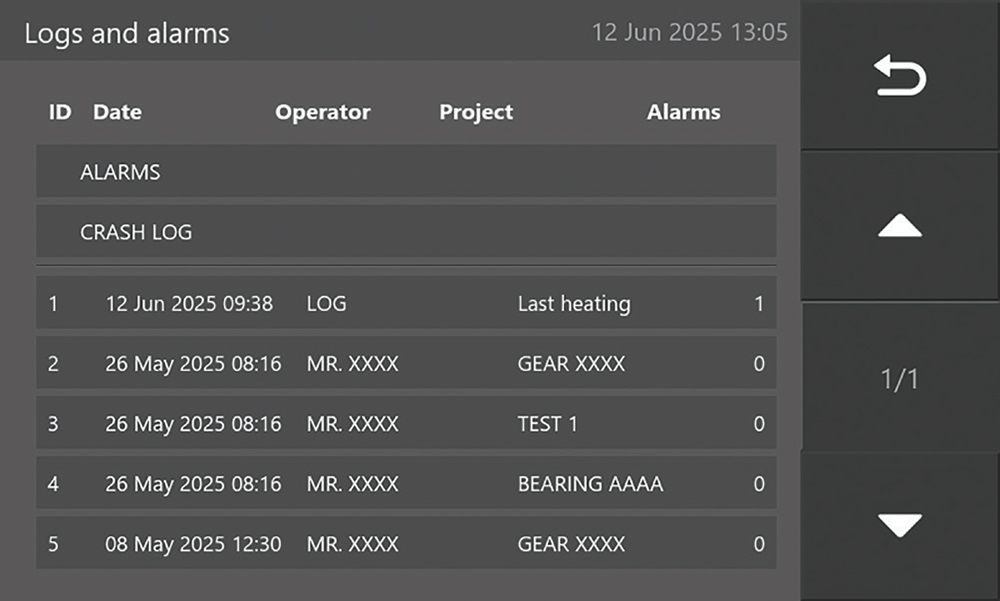Open the CRASH LOG row

406,232
